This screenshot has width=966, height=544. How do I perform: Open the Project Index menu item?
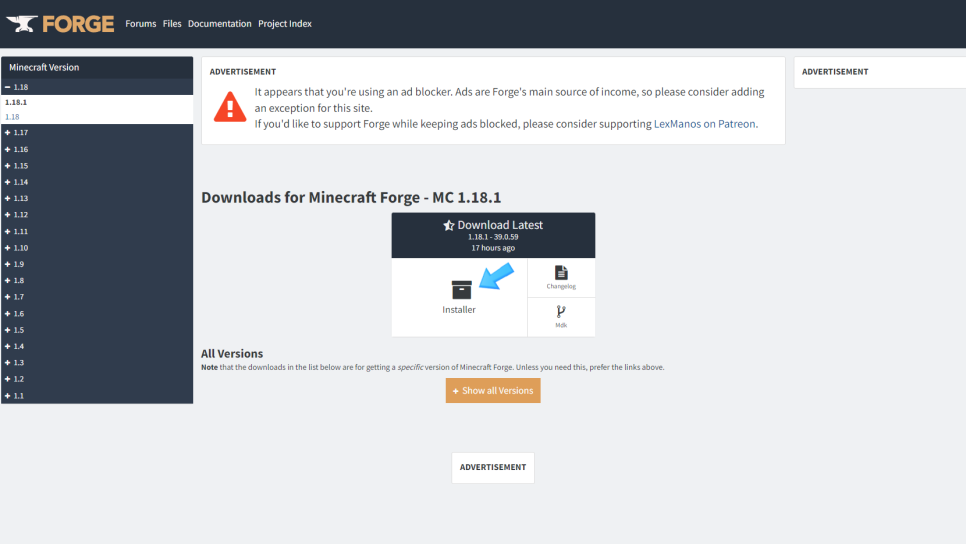click(285, 23)
